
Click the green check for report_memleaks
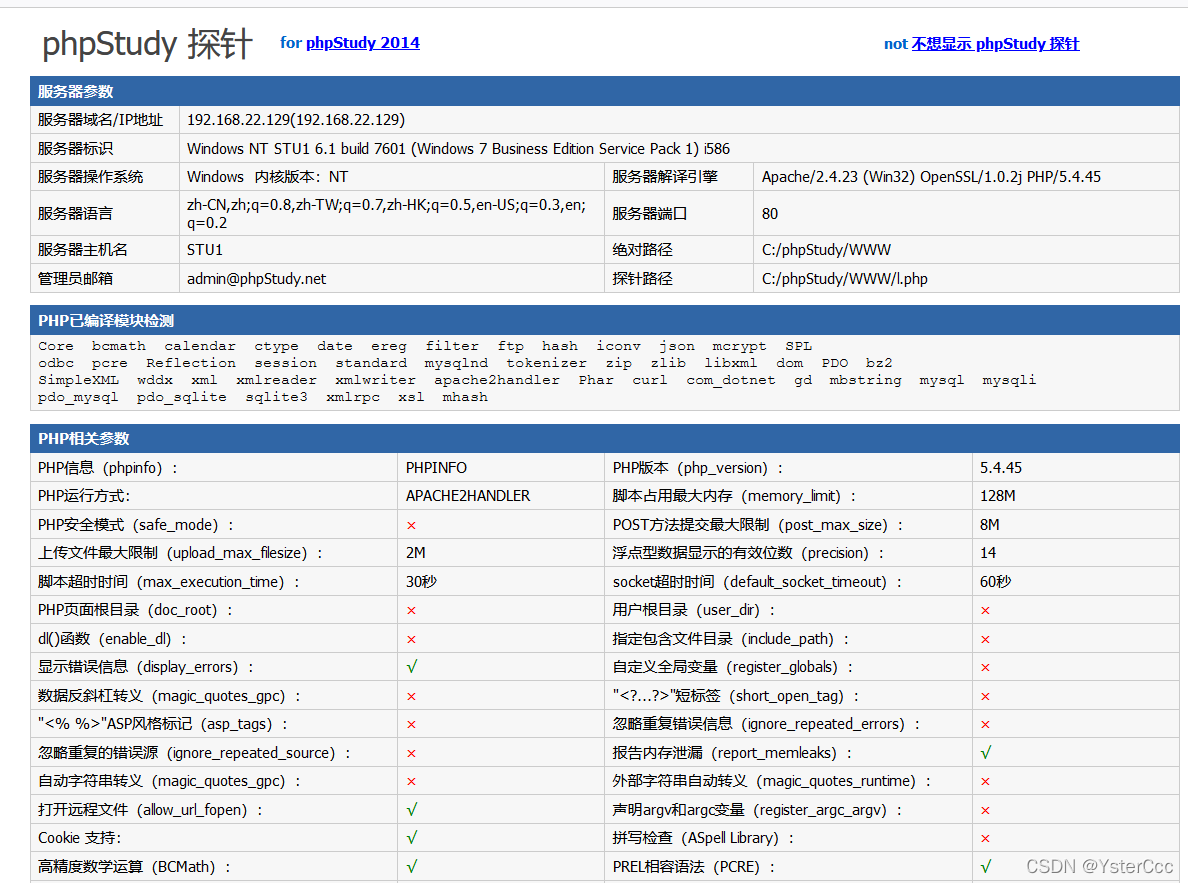click(x=986, y=753)
